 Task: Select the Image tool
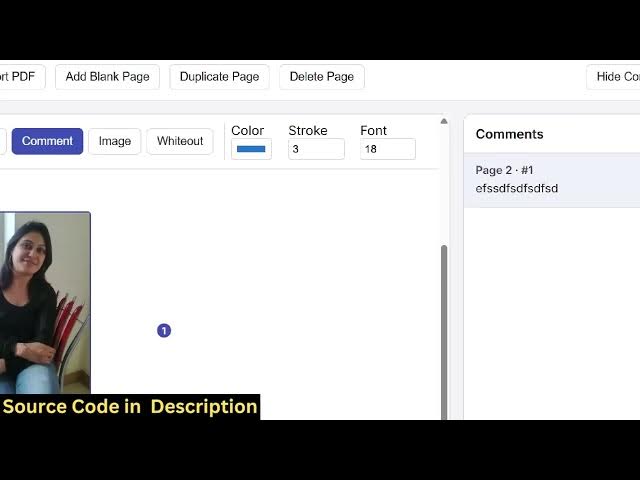point(115,141)
